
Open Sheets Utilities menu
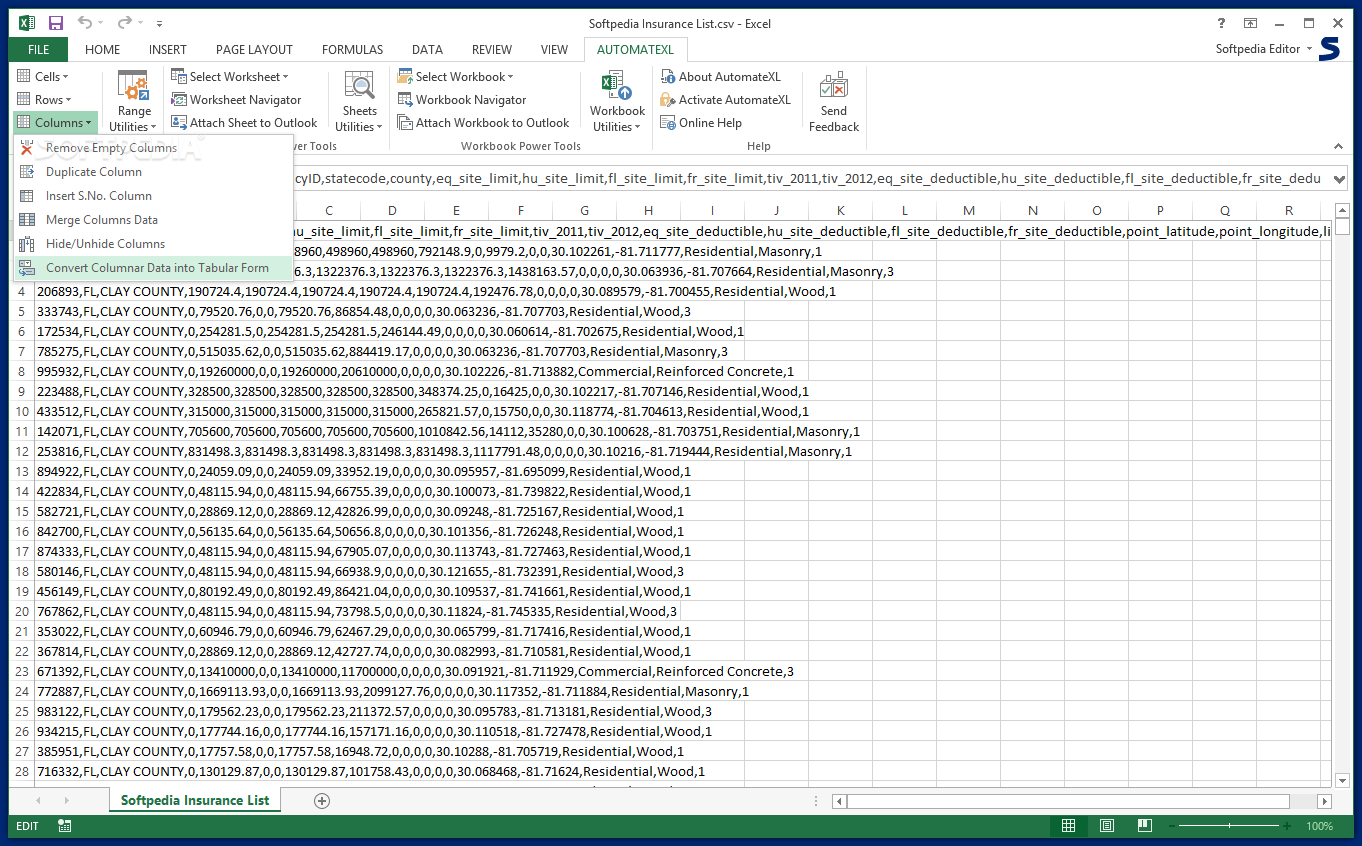(x=359, y=102)
